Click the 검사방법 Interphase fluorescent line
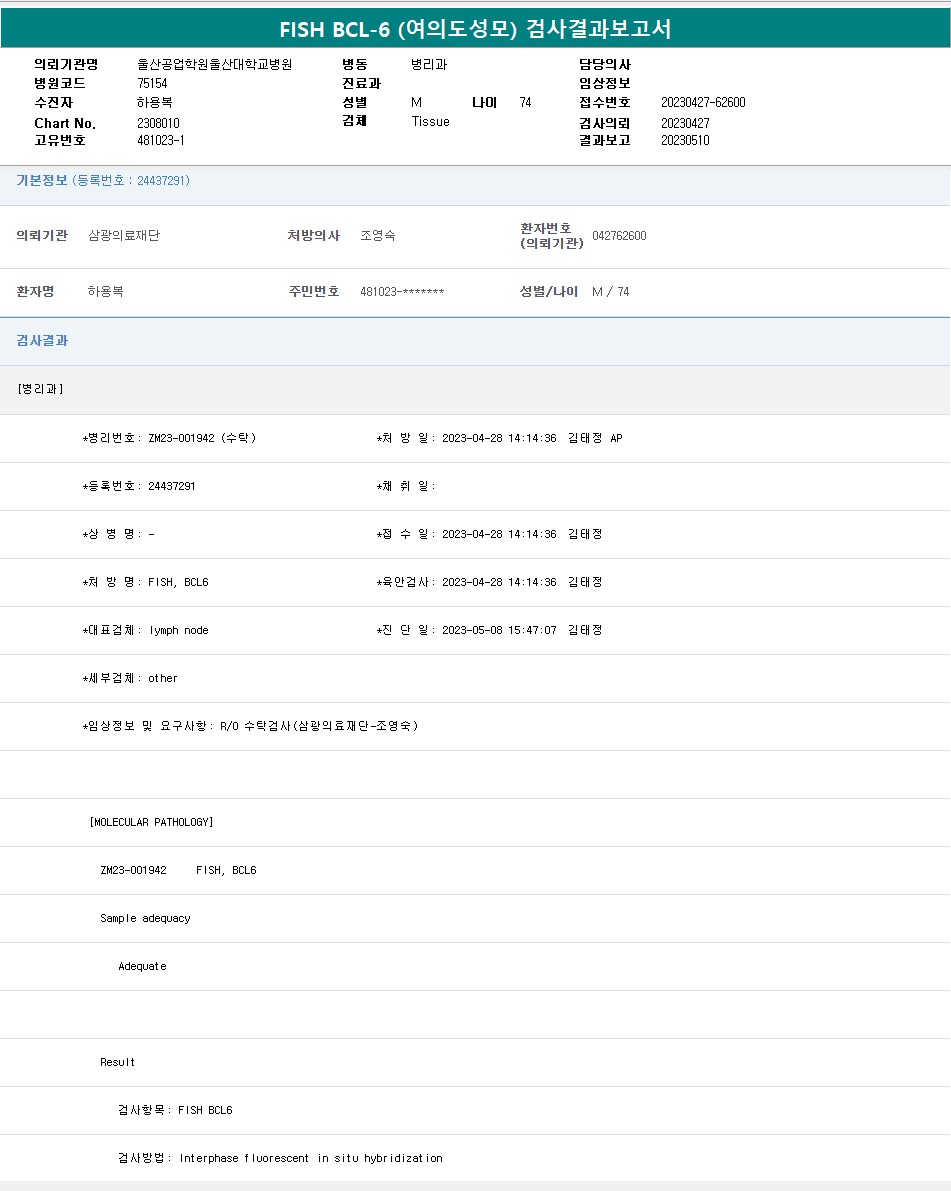The width and height of the screenshot is (951, 1191). click(280, 1158)
